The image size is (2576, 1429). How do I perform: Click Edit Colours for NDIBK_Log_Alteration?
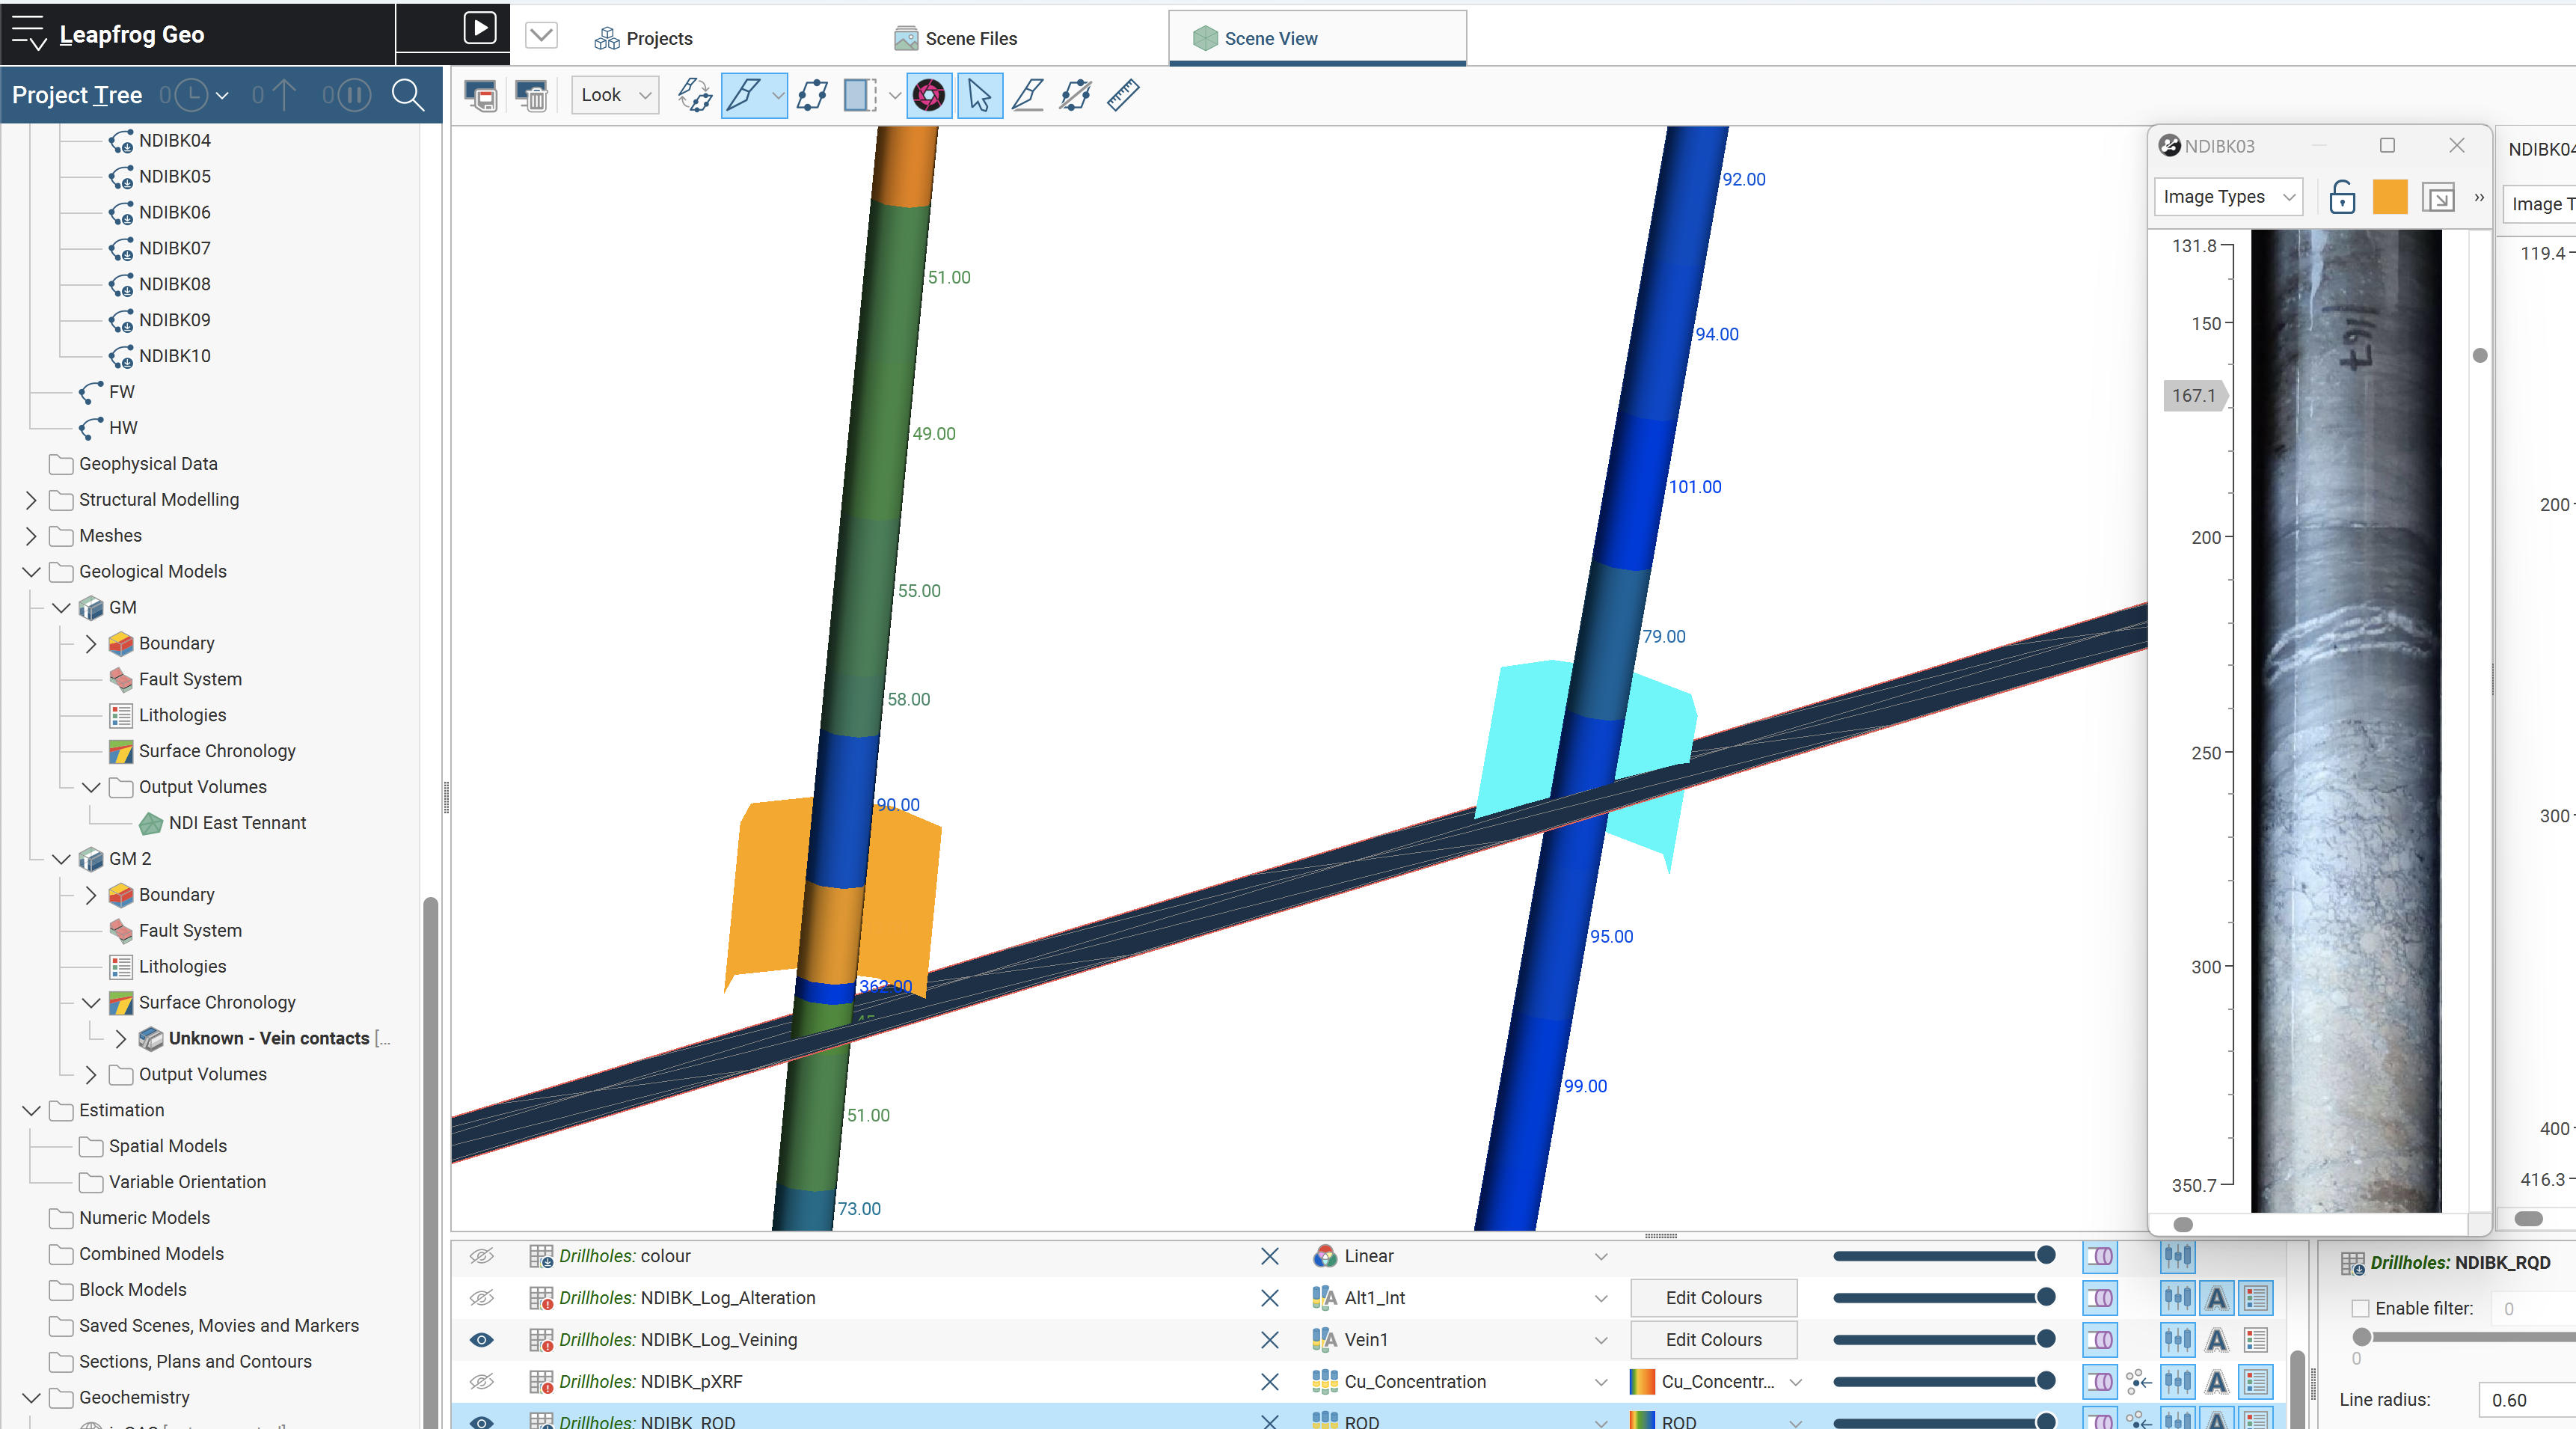[x=1713, y=1298]
